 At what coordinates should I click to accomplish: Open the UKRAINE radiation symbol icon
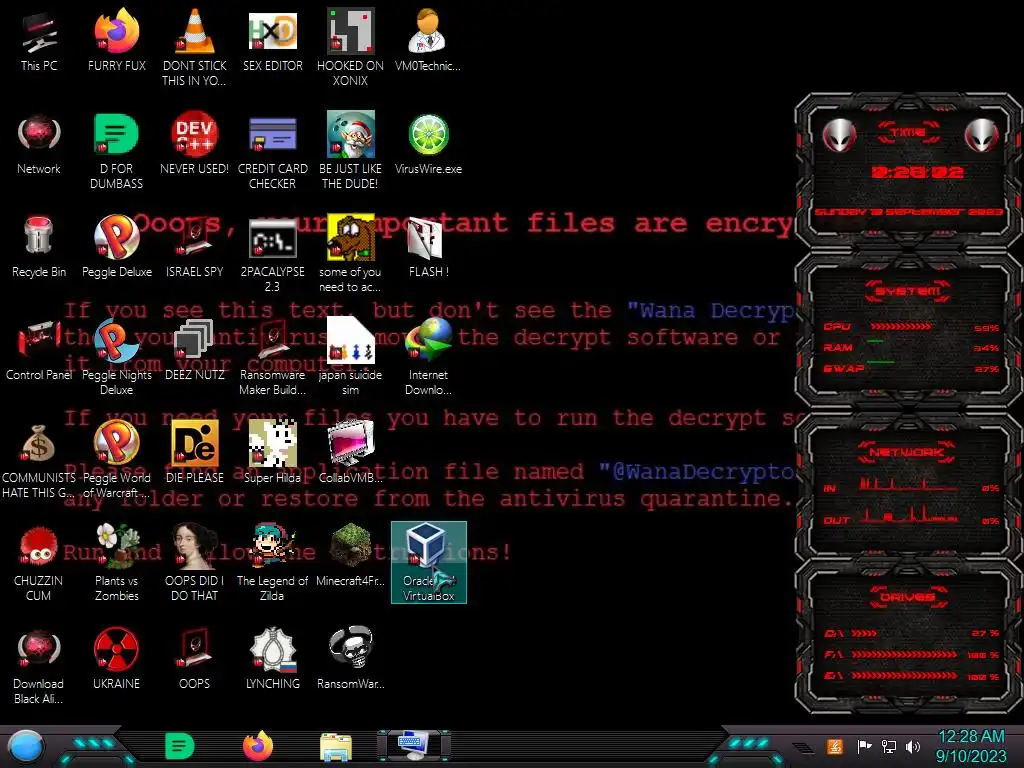pyautogui.click(x=116, y=660)
